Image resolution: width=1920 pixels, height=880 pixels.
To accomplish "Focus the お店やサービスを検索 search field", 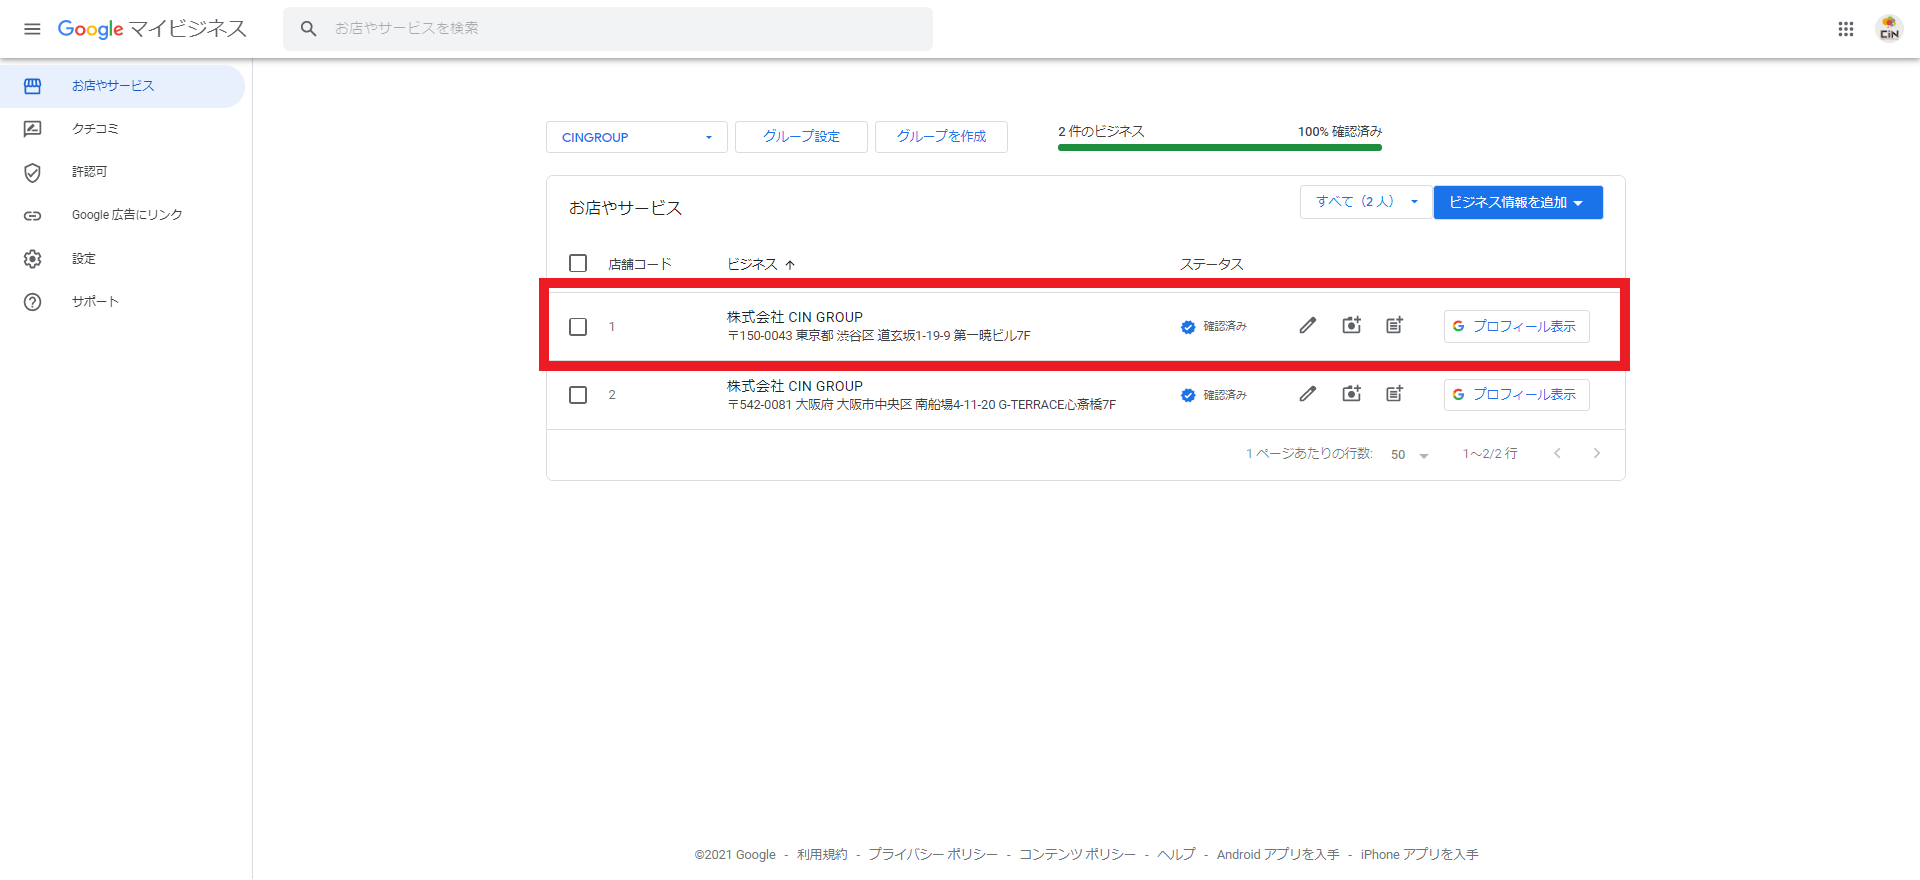I will coord(608,29).
